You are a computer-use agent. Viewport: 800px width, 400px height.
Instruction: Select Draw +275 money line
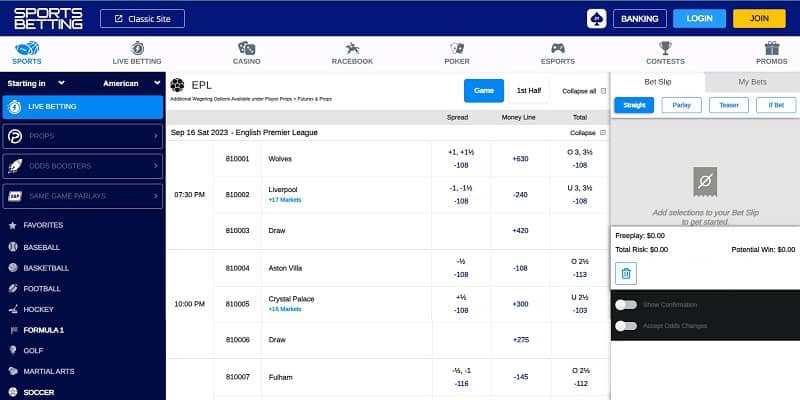coord(520,340)
